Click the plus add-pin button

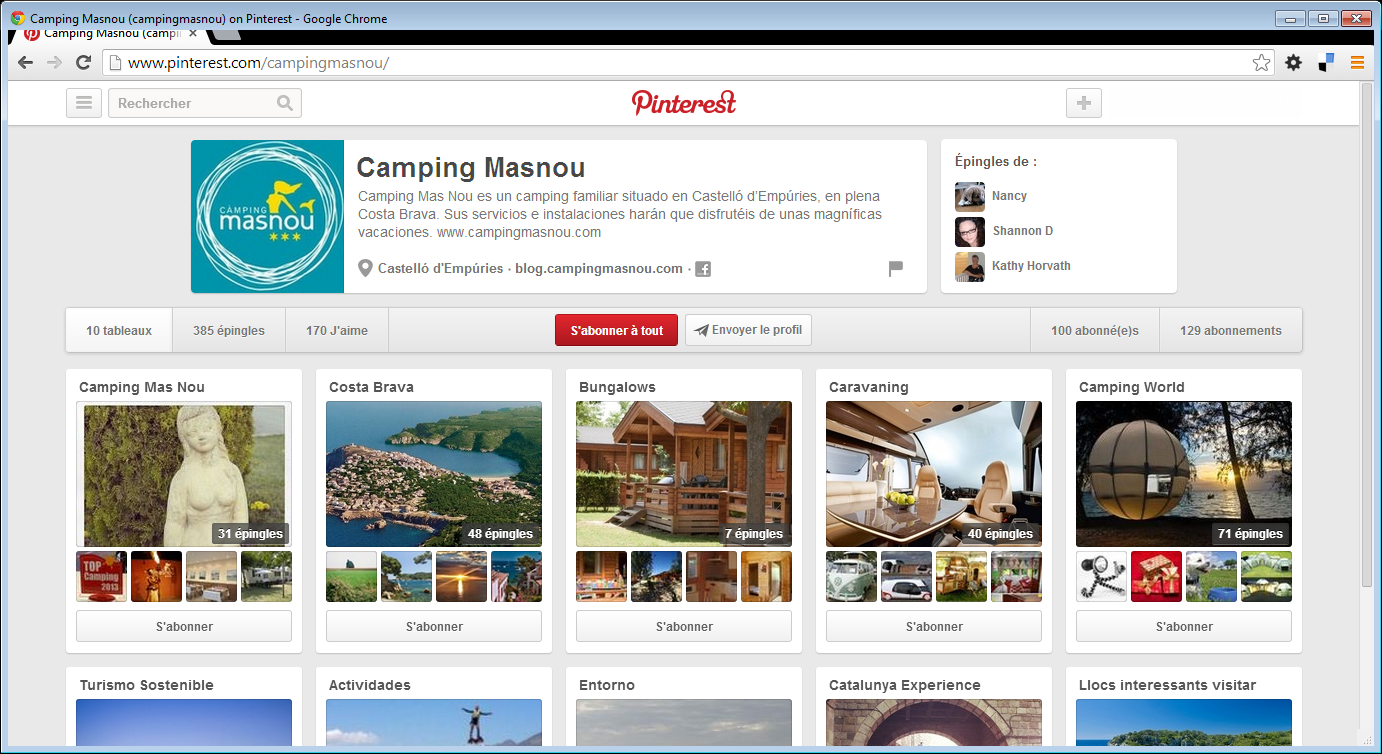1084,103
